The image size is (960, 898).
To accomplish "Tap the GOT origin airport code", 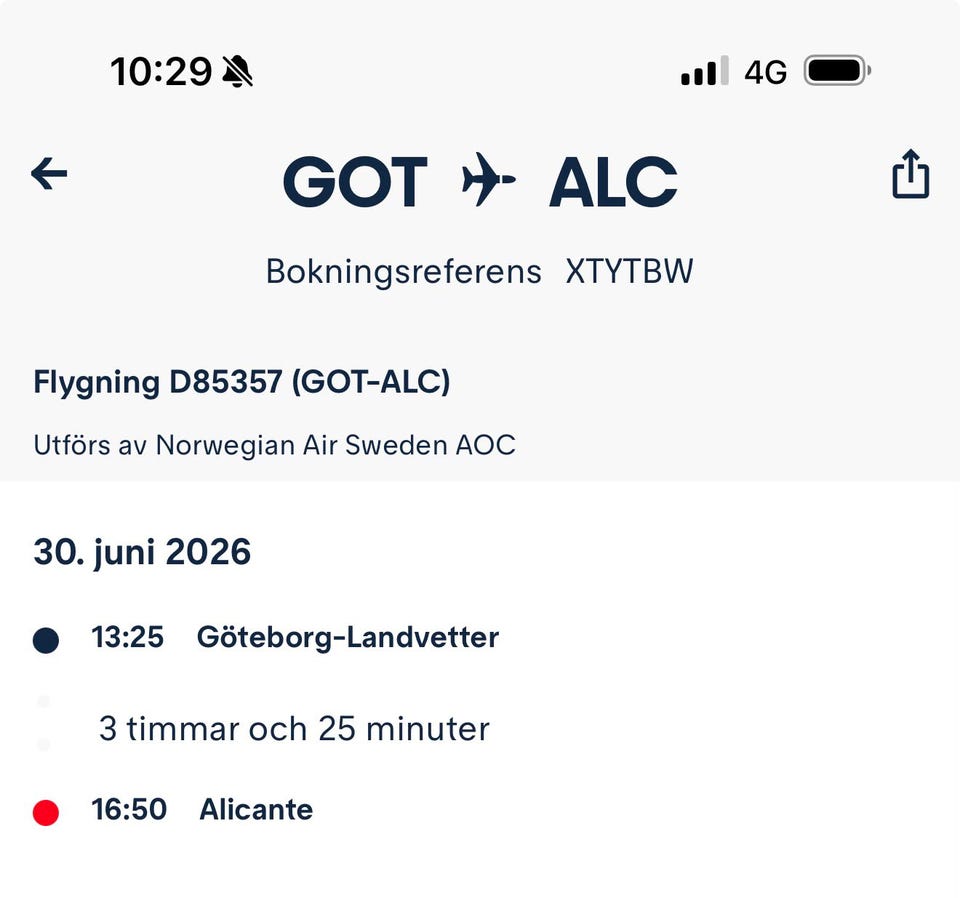I will (355, 181).
